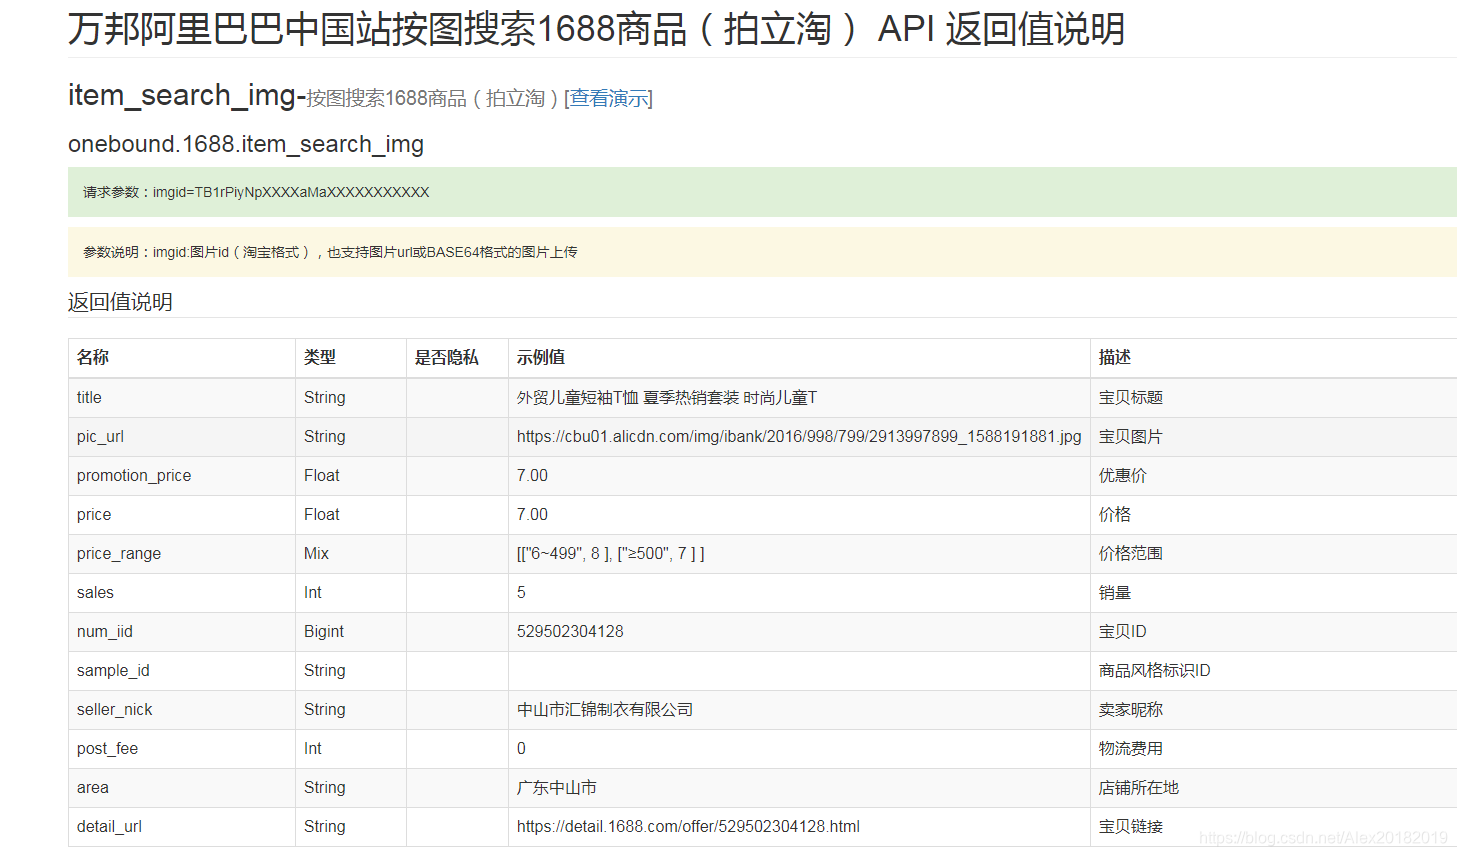The image size is (1457, 856).
Task: Click the promotion_price example value 7.00
Action: (532, 475)
